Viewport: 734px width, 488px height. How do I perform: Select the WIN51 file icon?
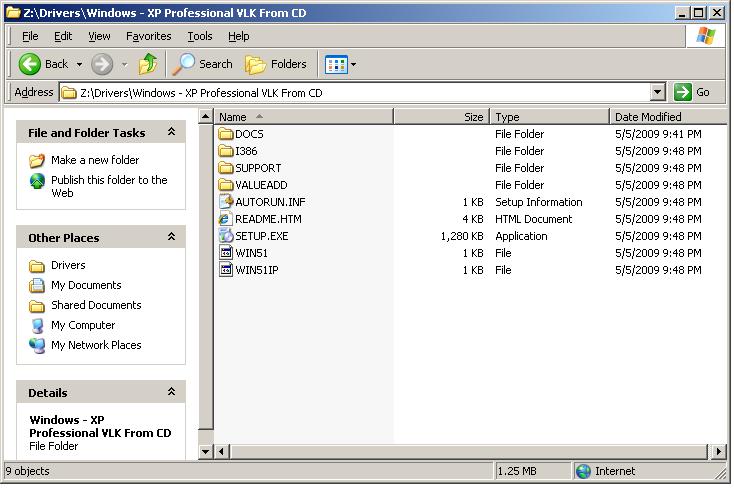click(226, 253)
